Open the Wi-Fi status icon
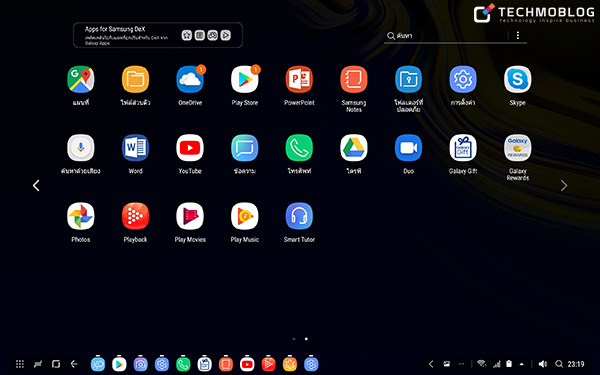 pyautogui.click(x=482, y=364)
